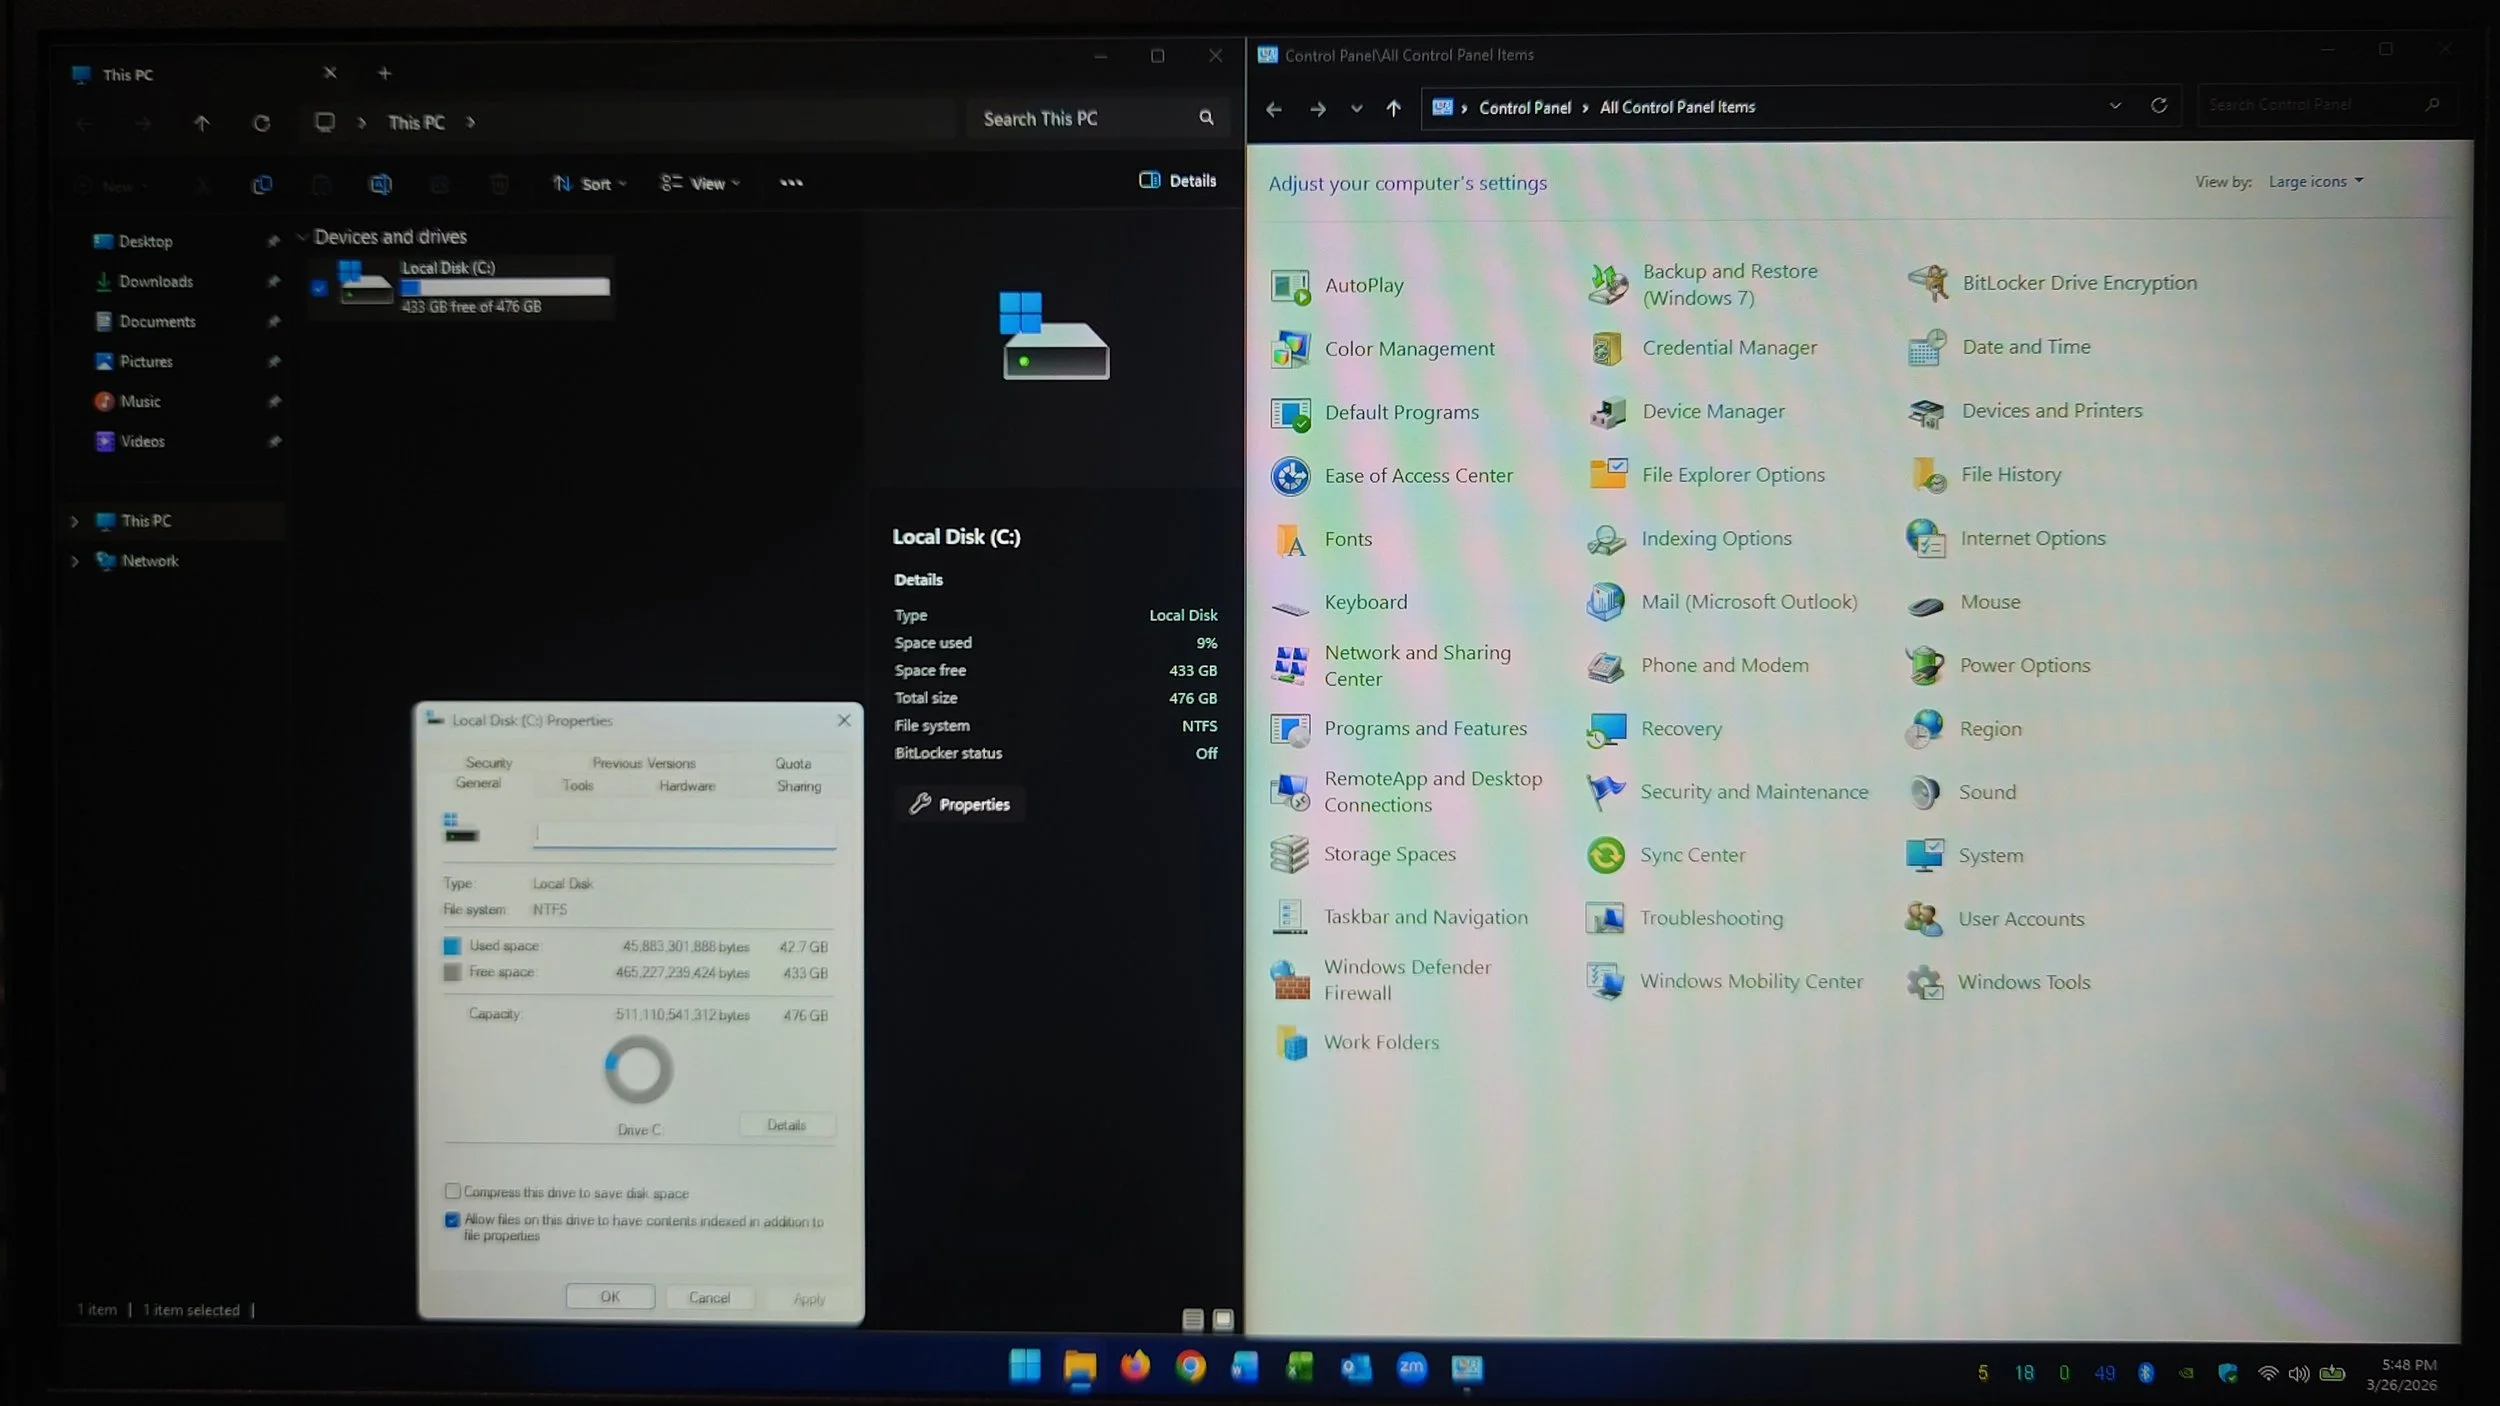
Task: Switch to the Hardware tab
Action: (687, 786)
